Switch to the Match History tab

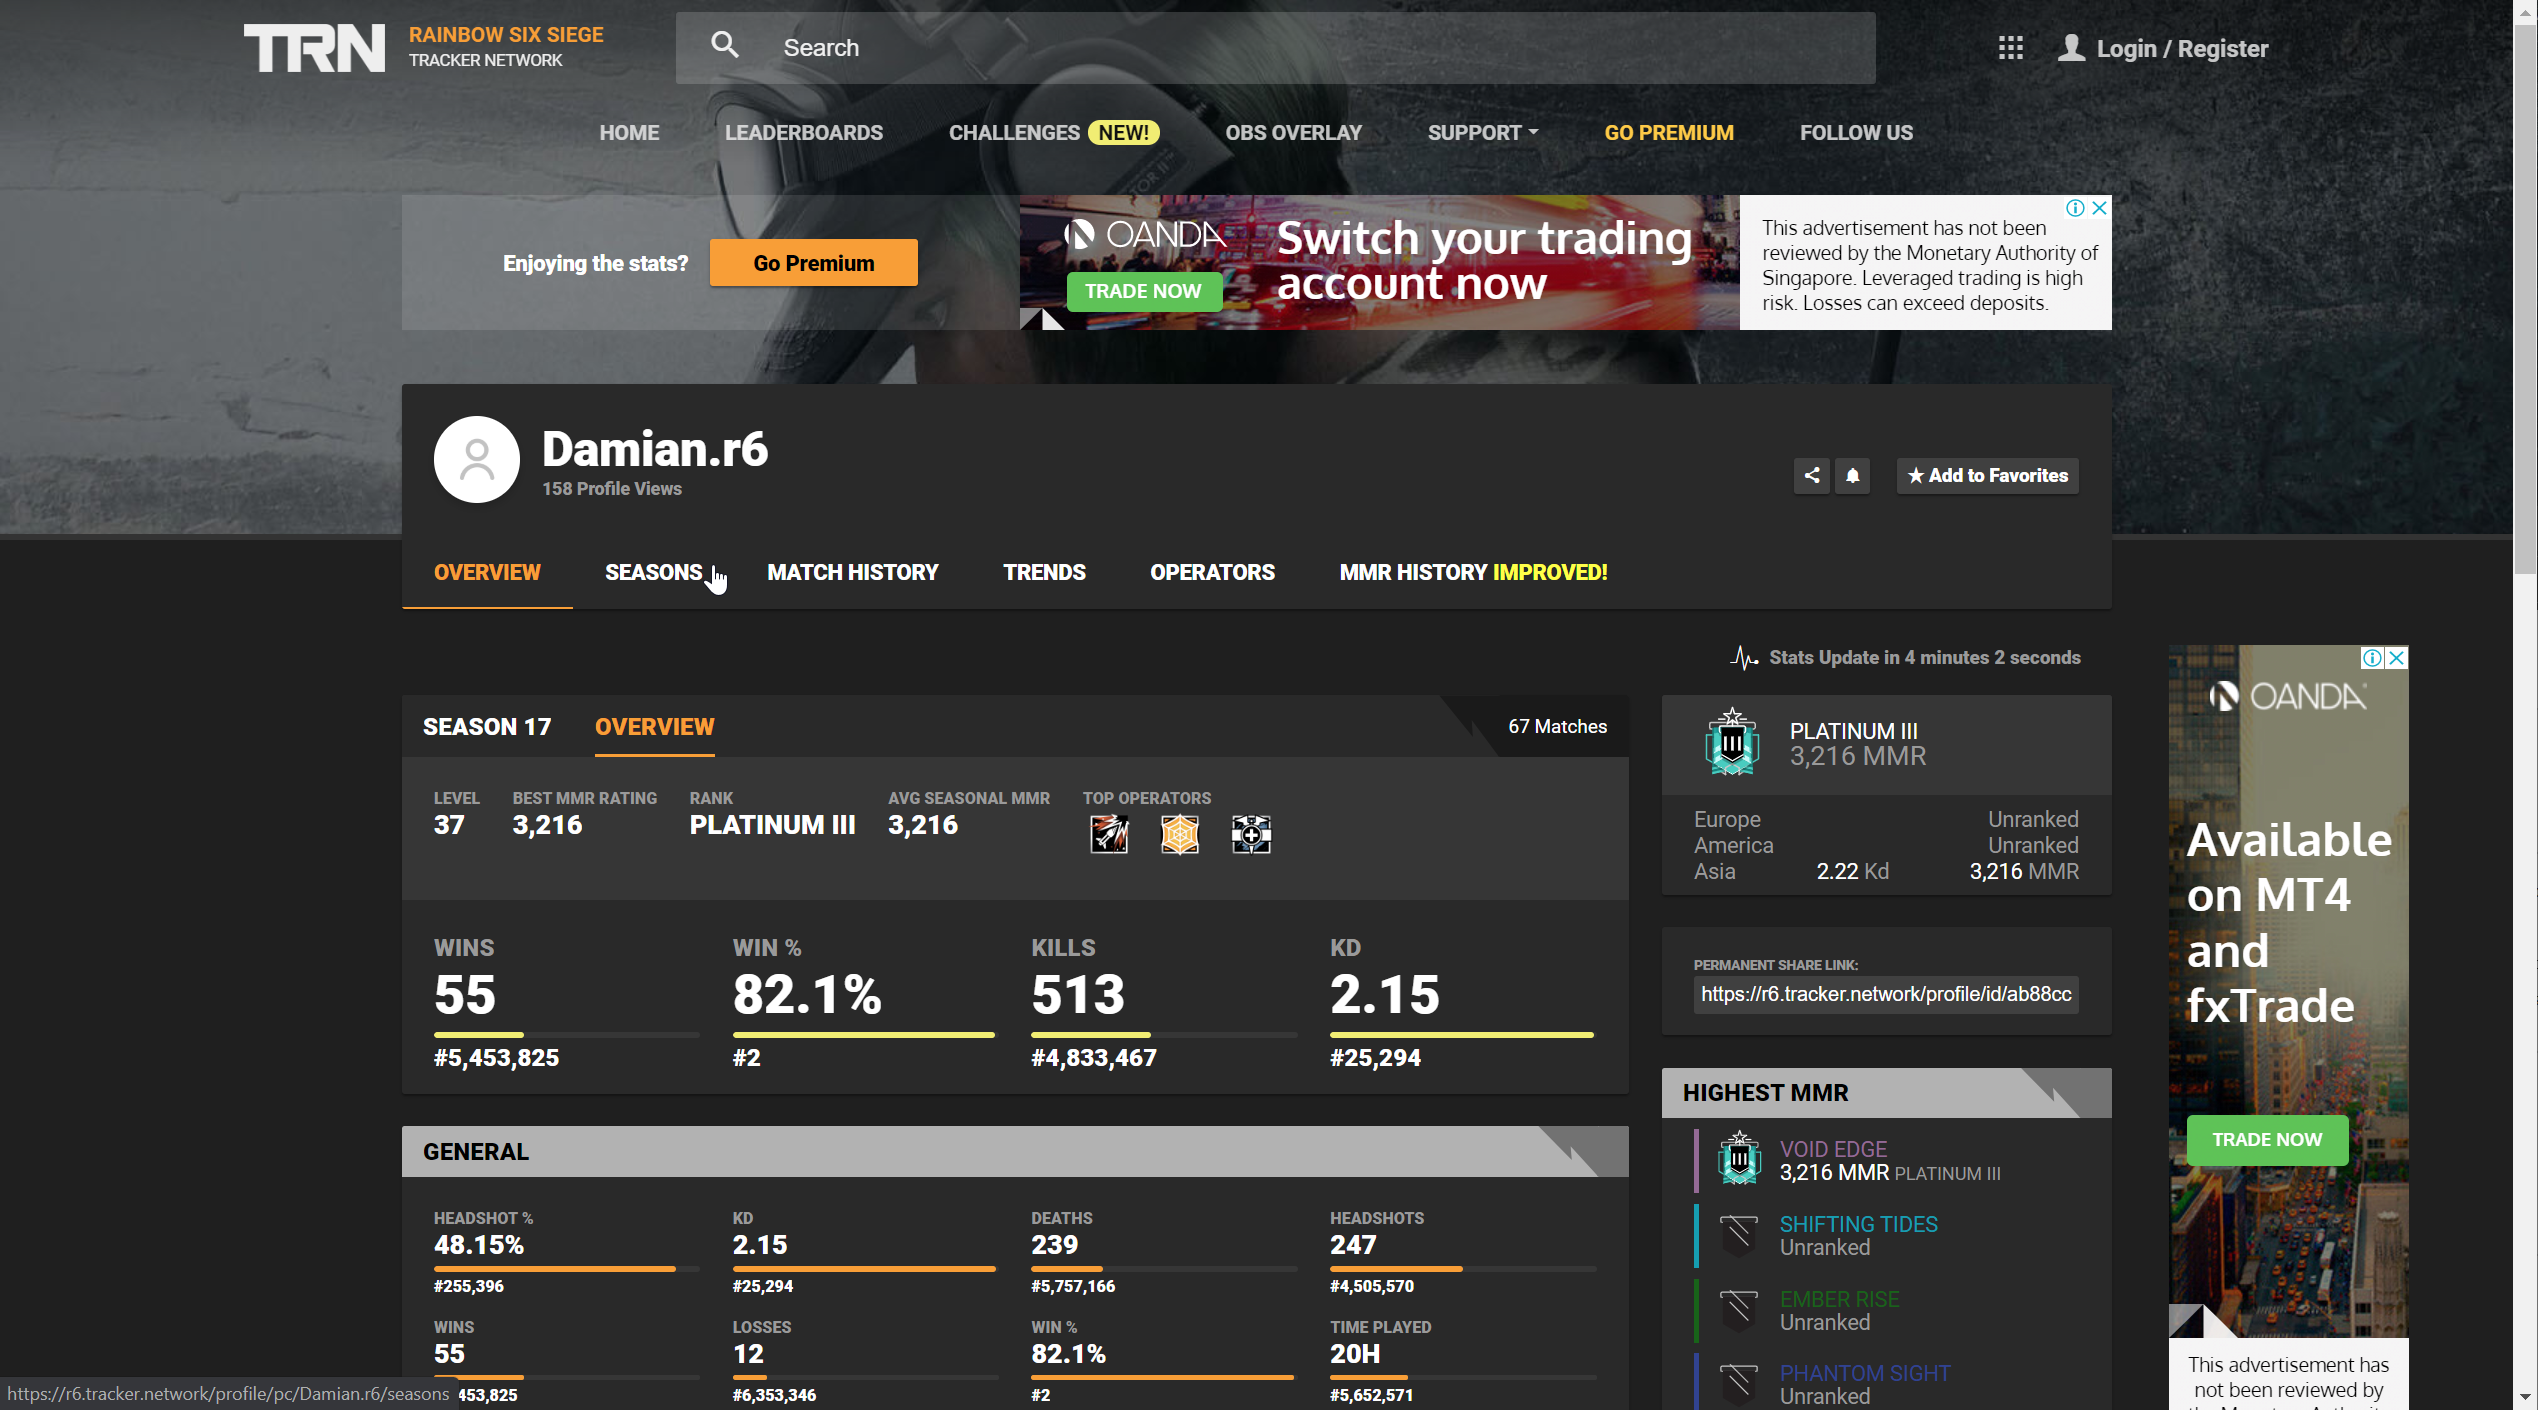852,572
